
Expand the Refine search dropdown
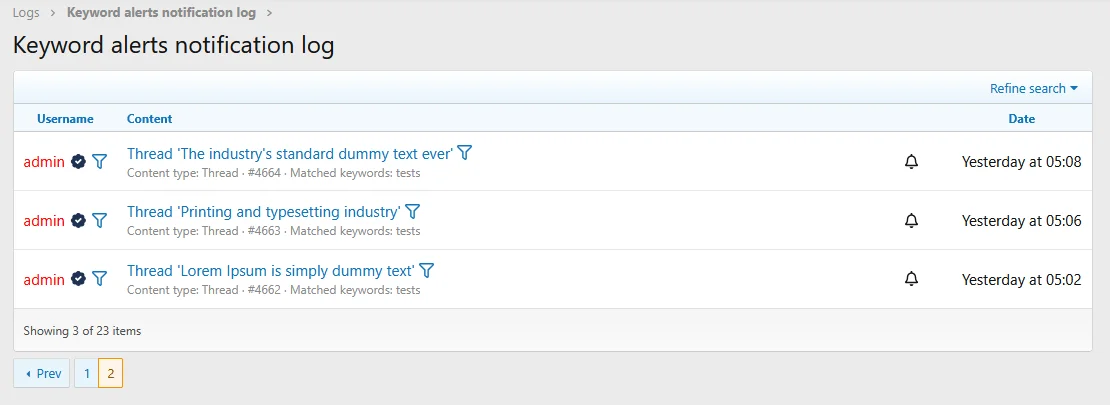1033,88
